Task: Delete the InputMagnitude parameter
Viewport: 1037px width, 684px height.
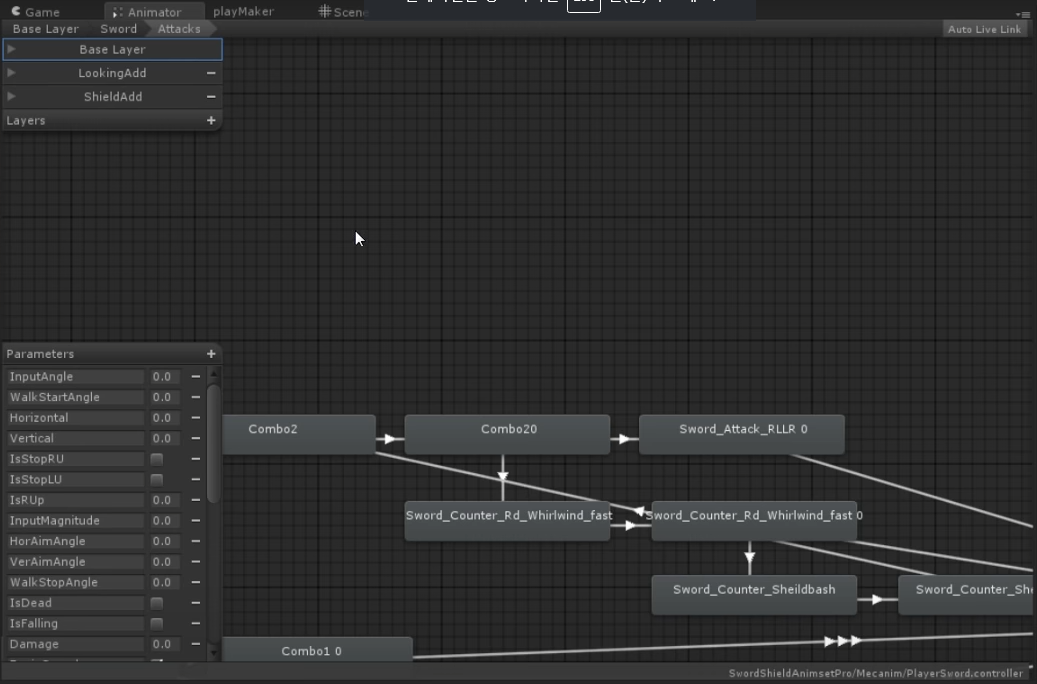Action: [196, 521]
